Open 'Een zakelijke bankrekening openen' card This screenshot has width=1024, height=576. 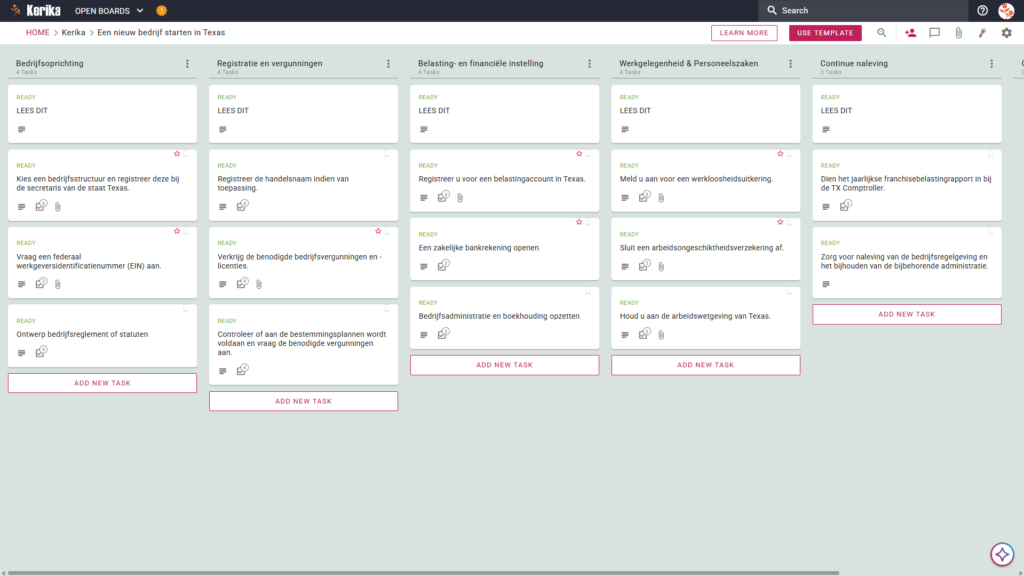(504, 249)
